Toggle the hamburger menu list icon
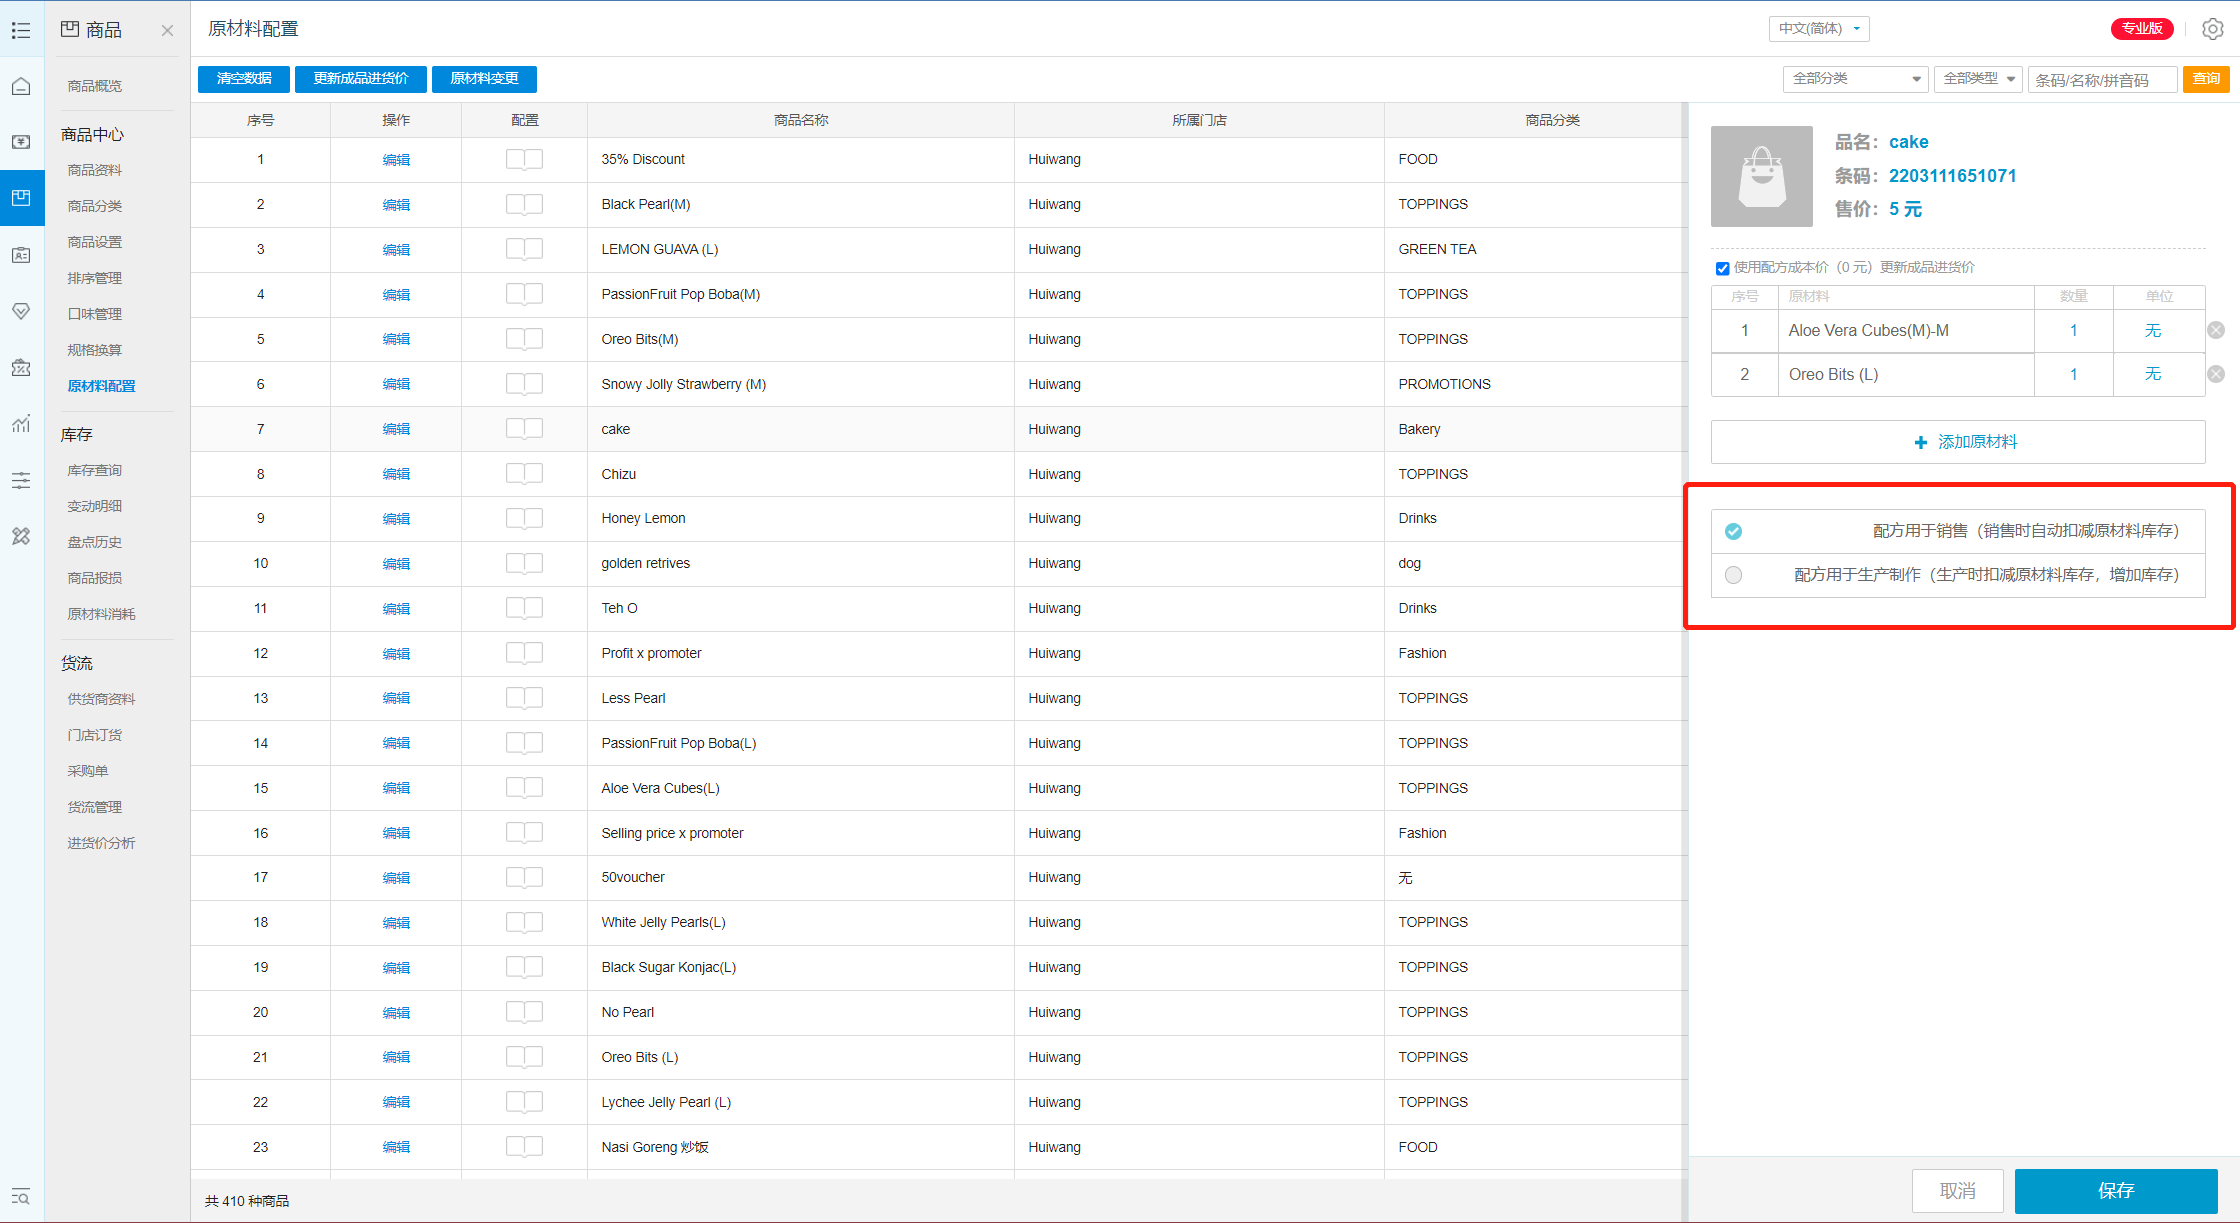The height and width of the screenshot is (1223, 2240). pos(21,30)
